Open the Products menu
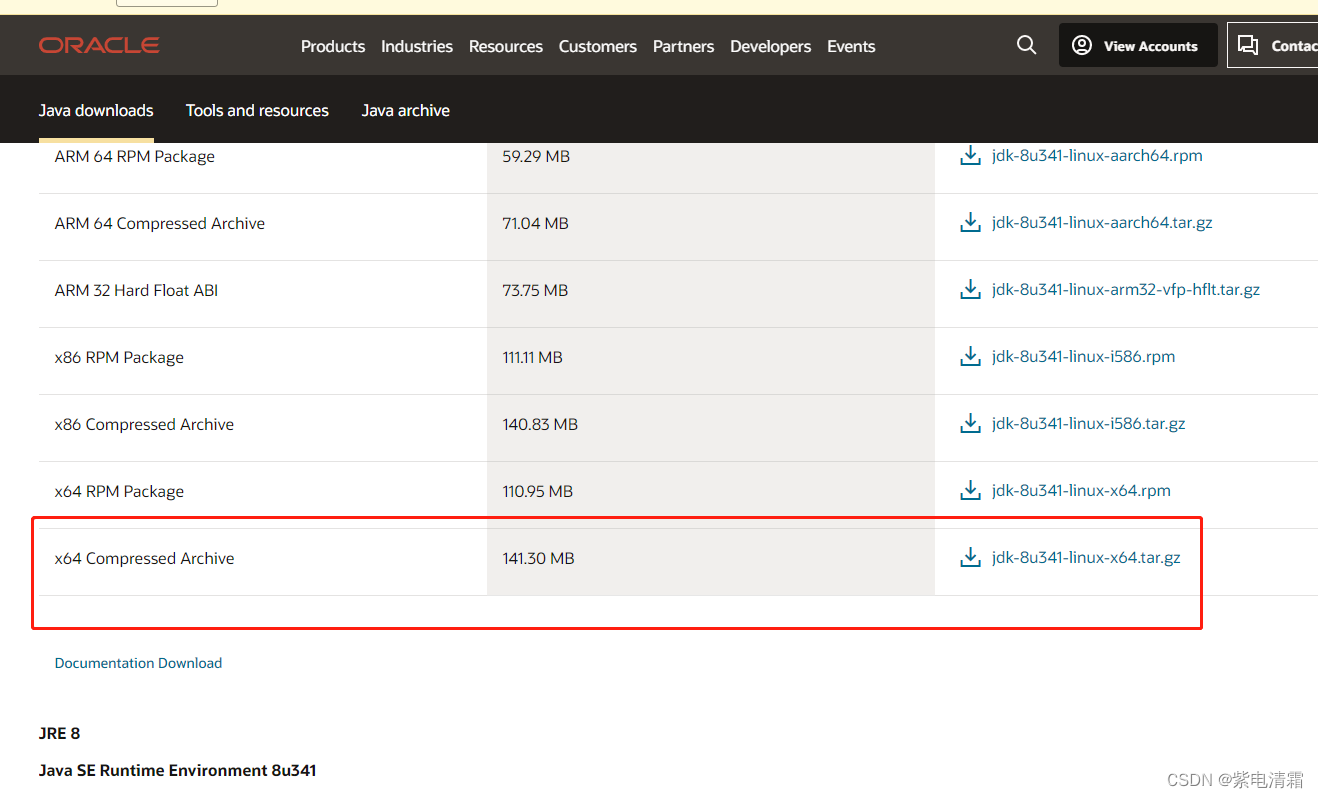Screen dimensions: 1318x798 pos(333,46)
